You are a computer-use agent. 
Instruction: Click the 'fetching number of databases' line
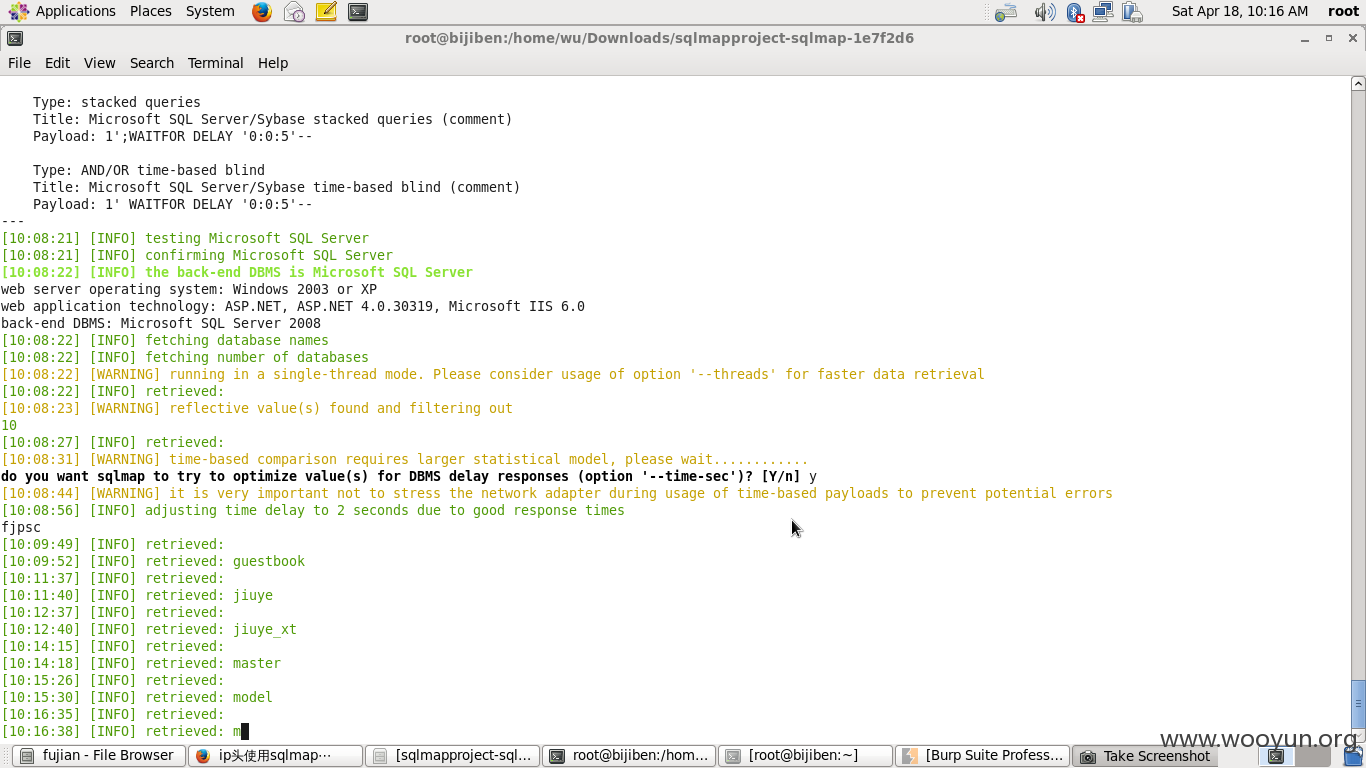point(185,357)
